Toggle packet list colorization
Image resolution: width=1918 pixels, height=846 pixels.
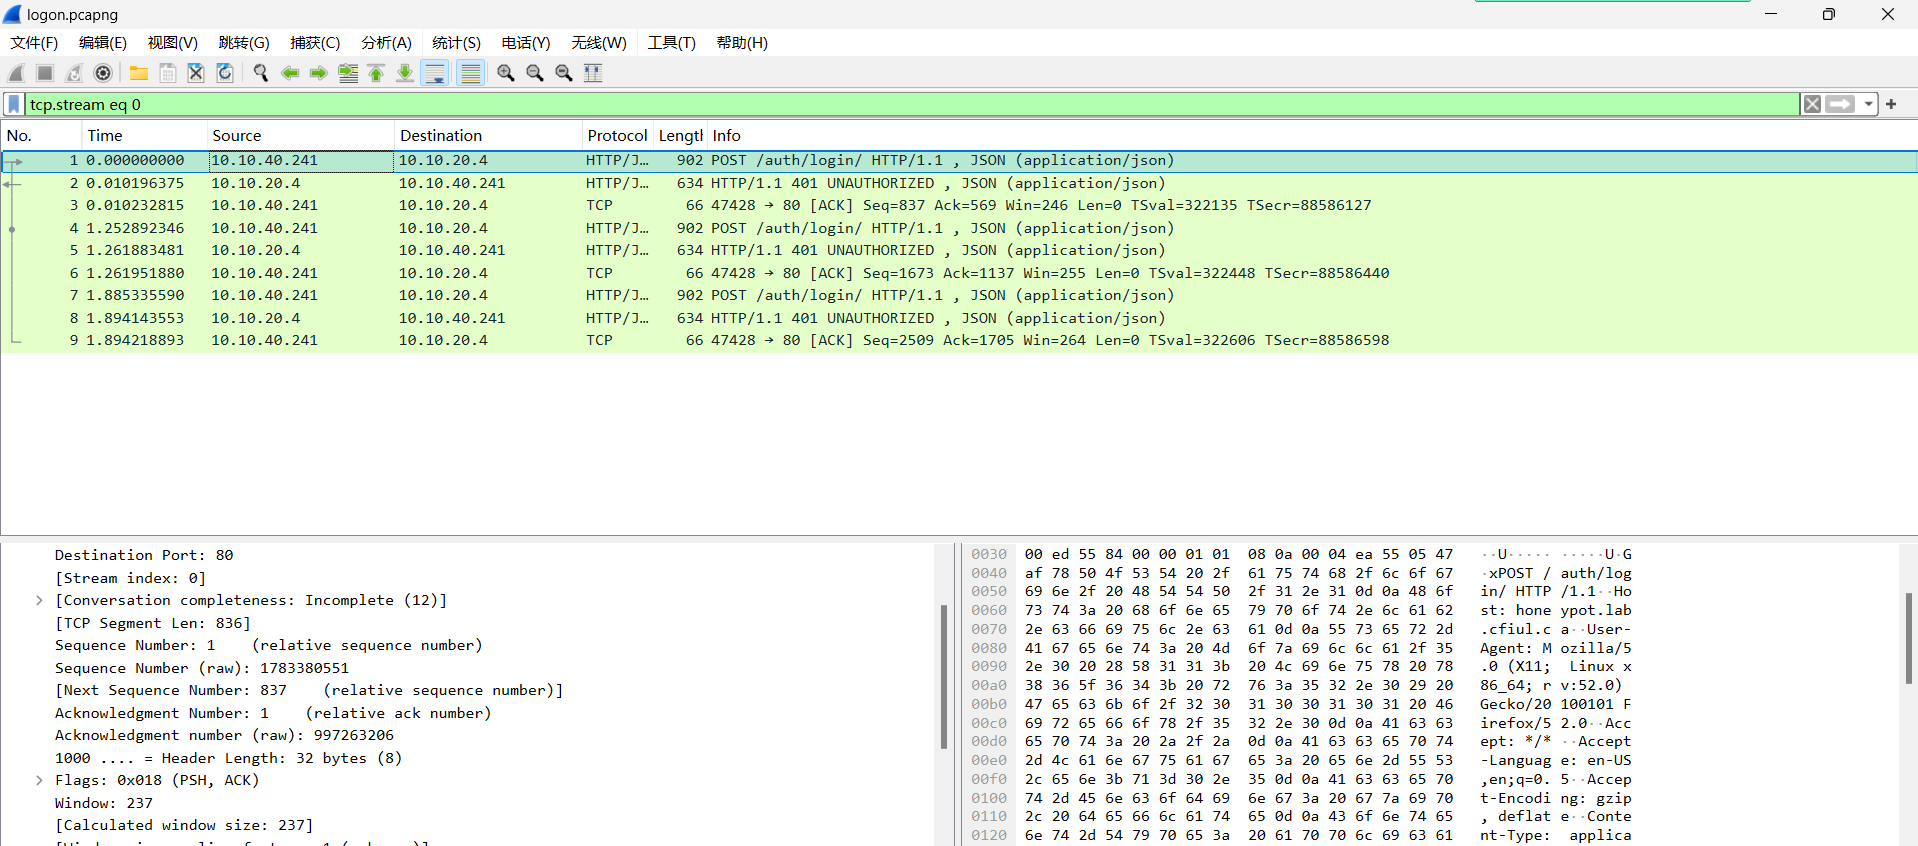[470, 73]
